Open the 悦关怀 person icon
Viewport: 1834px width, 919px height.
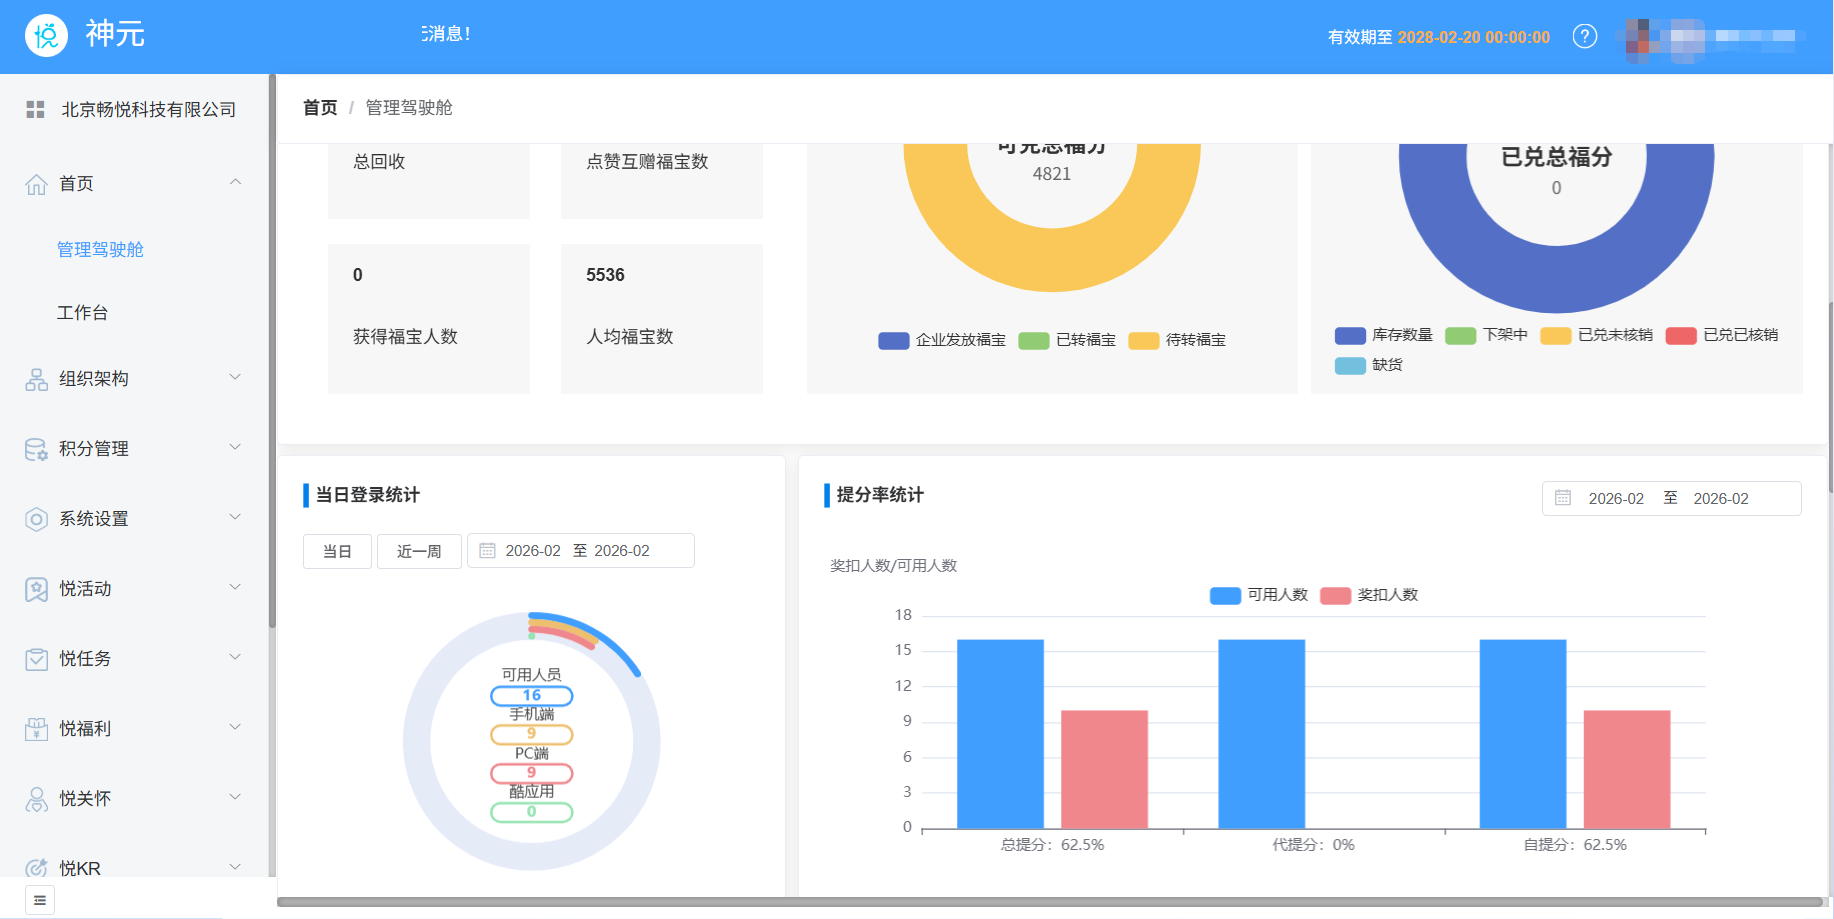click(x=35, y=798)
